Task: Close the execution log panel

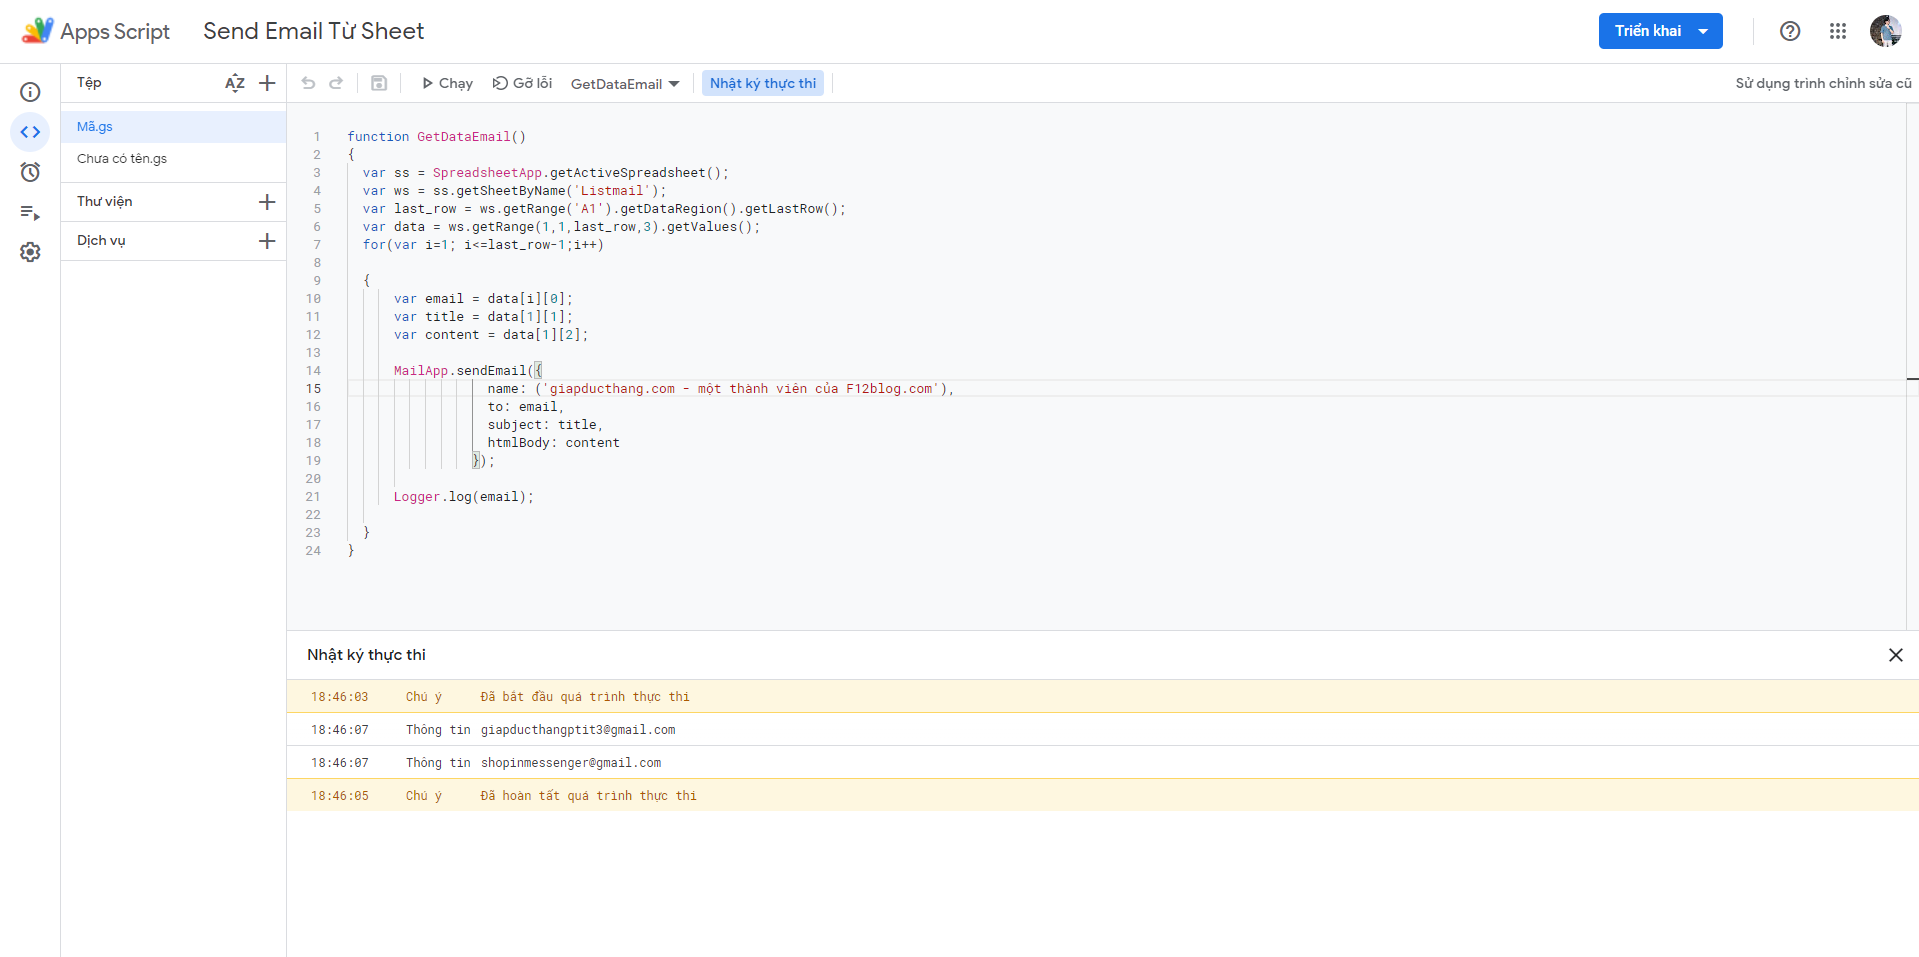Action: (1895, 655)
